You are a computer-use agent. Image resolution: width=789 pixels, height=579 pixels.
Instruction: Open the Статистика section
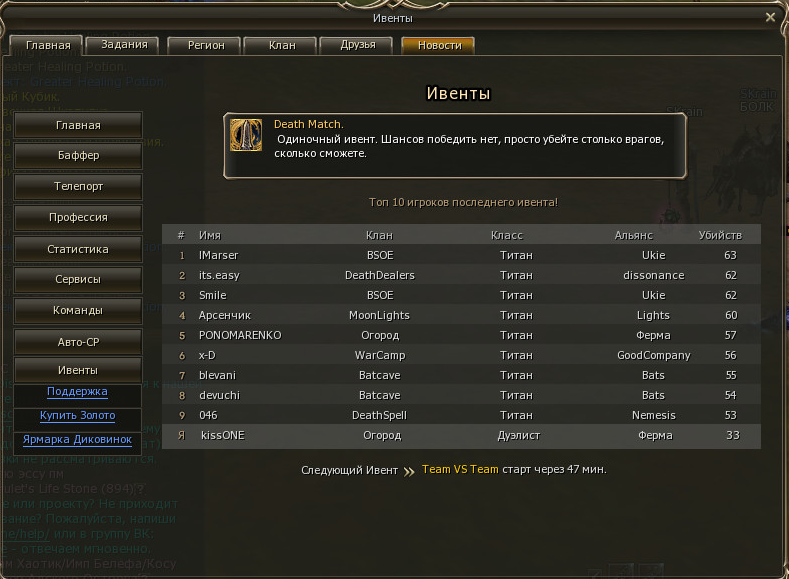pyautogui.click(x=78, y=249)
